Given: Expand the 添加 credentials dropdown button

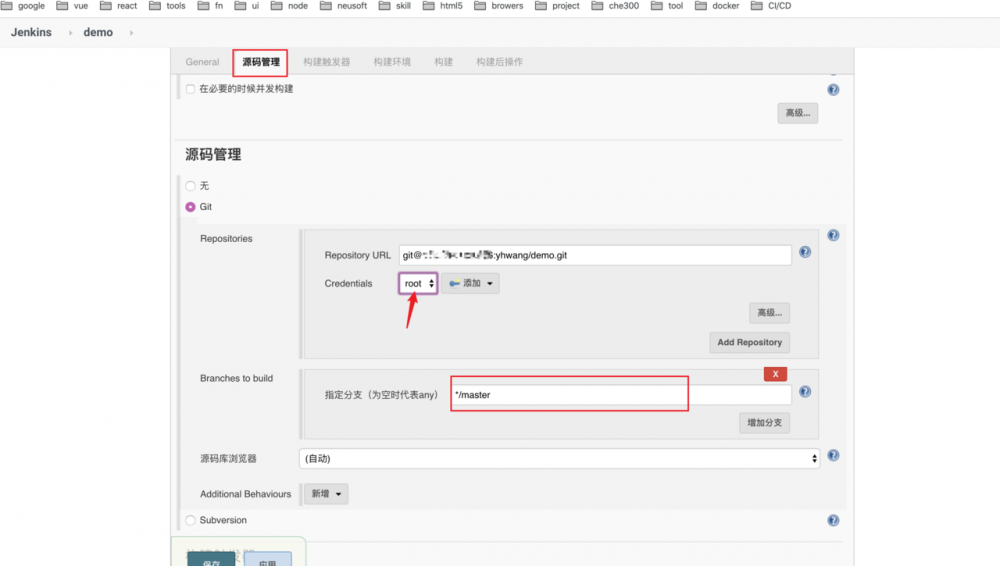Looking at the screenshot, I should coord(470,283).
